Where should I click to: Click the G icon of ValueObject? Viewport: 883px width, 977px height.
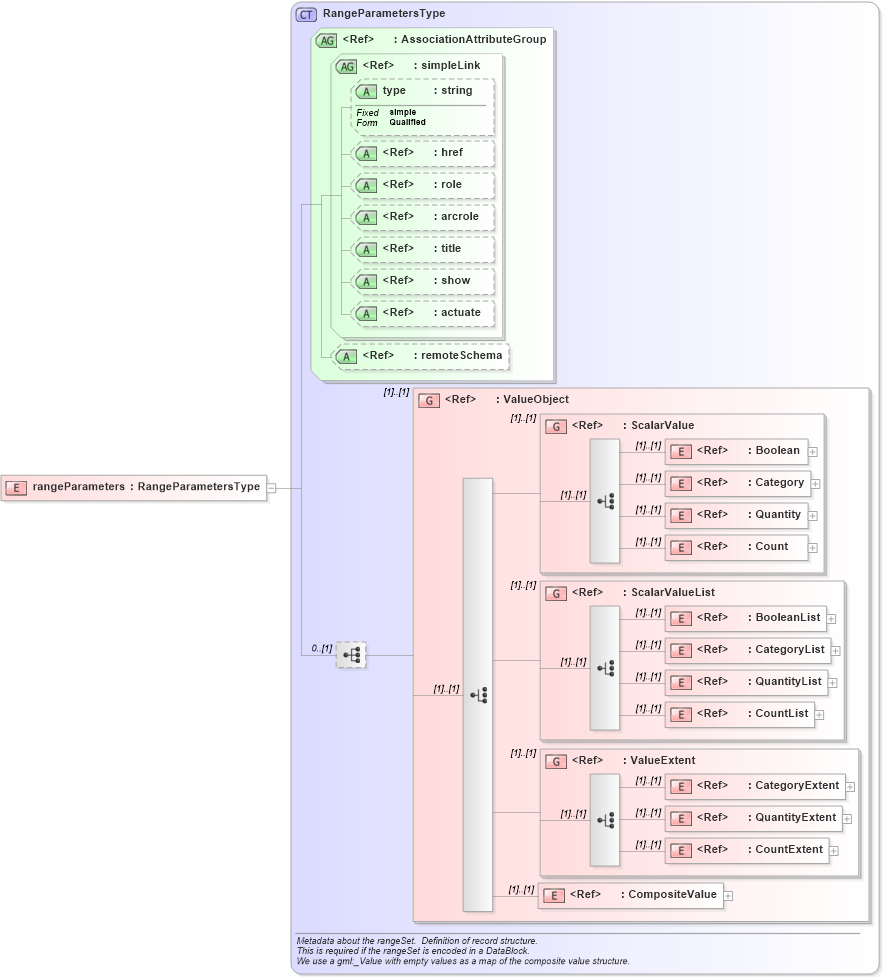(431, 399)
